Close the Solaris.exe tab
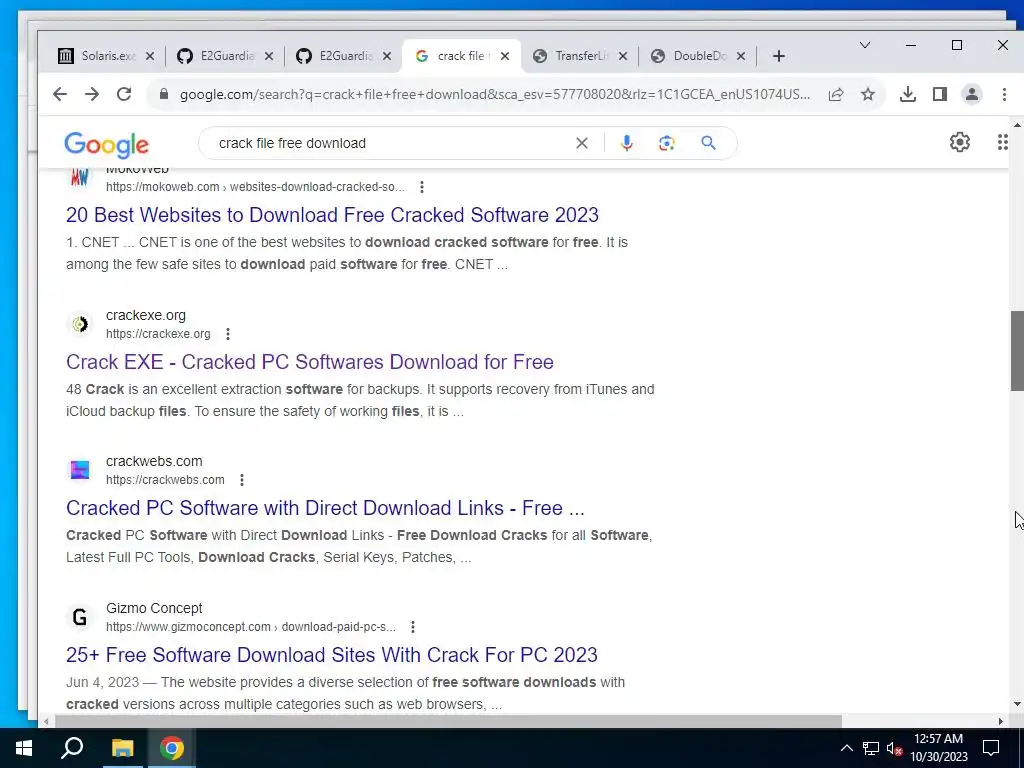This screenshot has height=768, width=1024. (150, 56)
